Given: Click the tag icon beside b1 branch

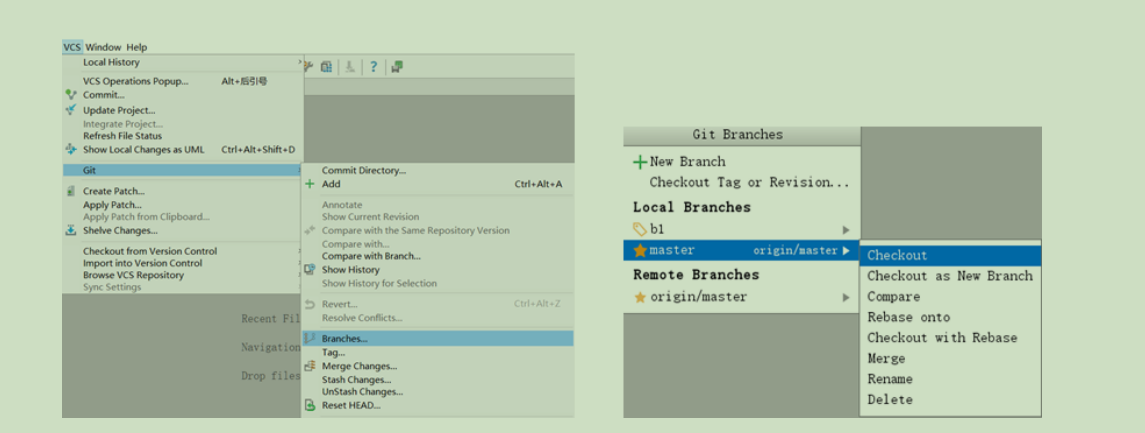Looking at the screenshot, I should coord(640,229).
